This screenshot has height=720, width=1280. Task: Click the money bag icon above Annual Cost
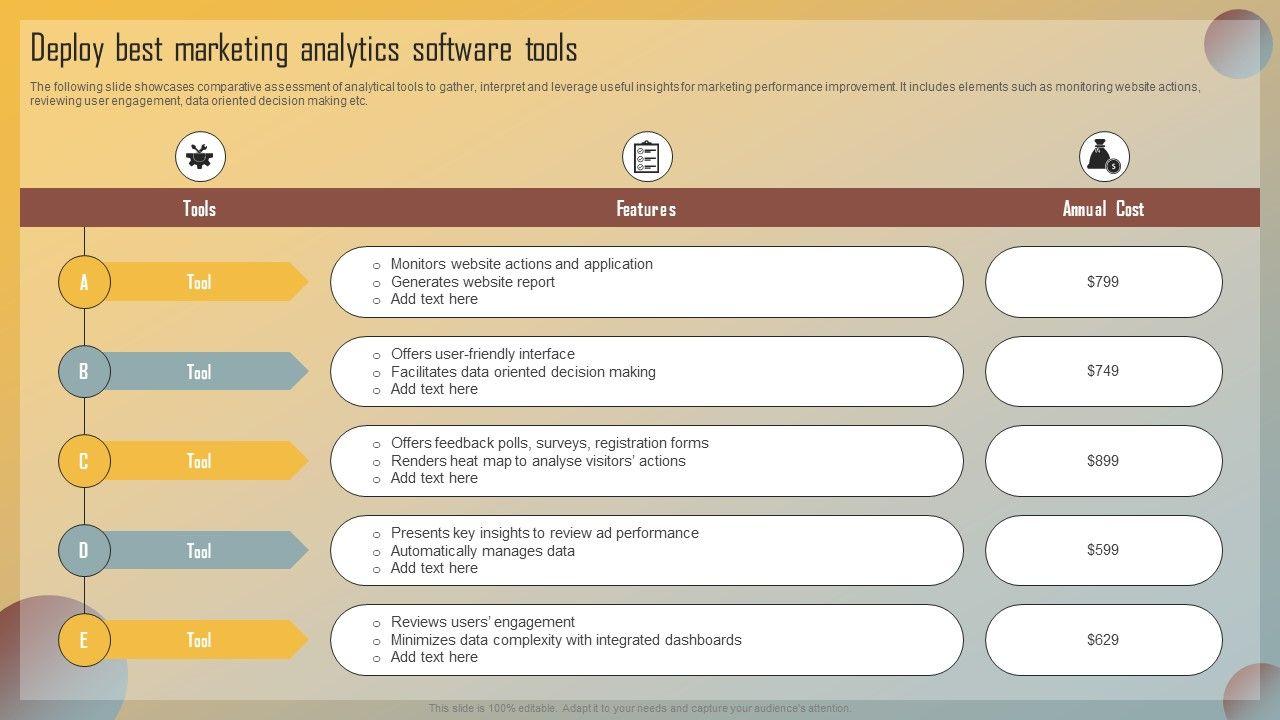[x=1104, y=157]
